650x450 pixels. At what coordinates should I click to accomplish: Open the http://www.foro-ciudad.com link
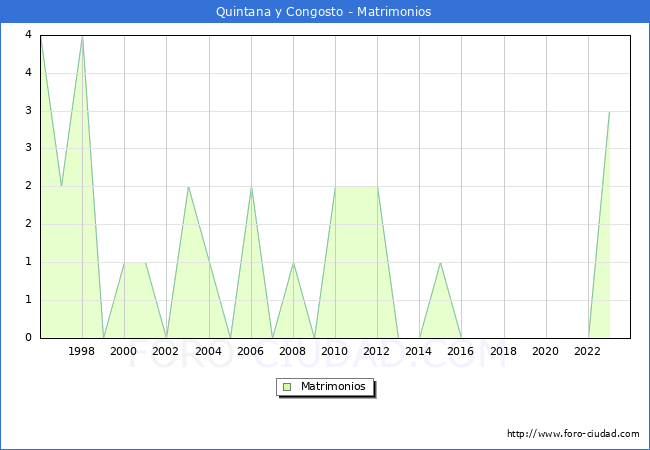pyautogui.click(x=573, y=434)
